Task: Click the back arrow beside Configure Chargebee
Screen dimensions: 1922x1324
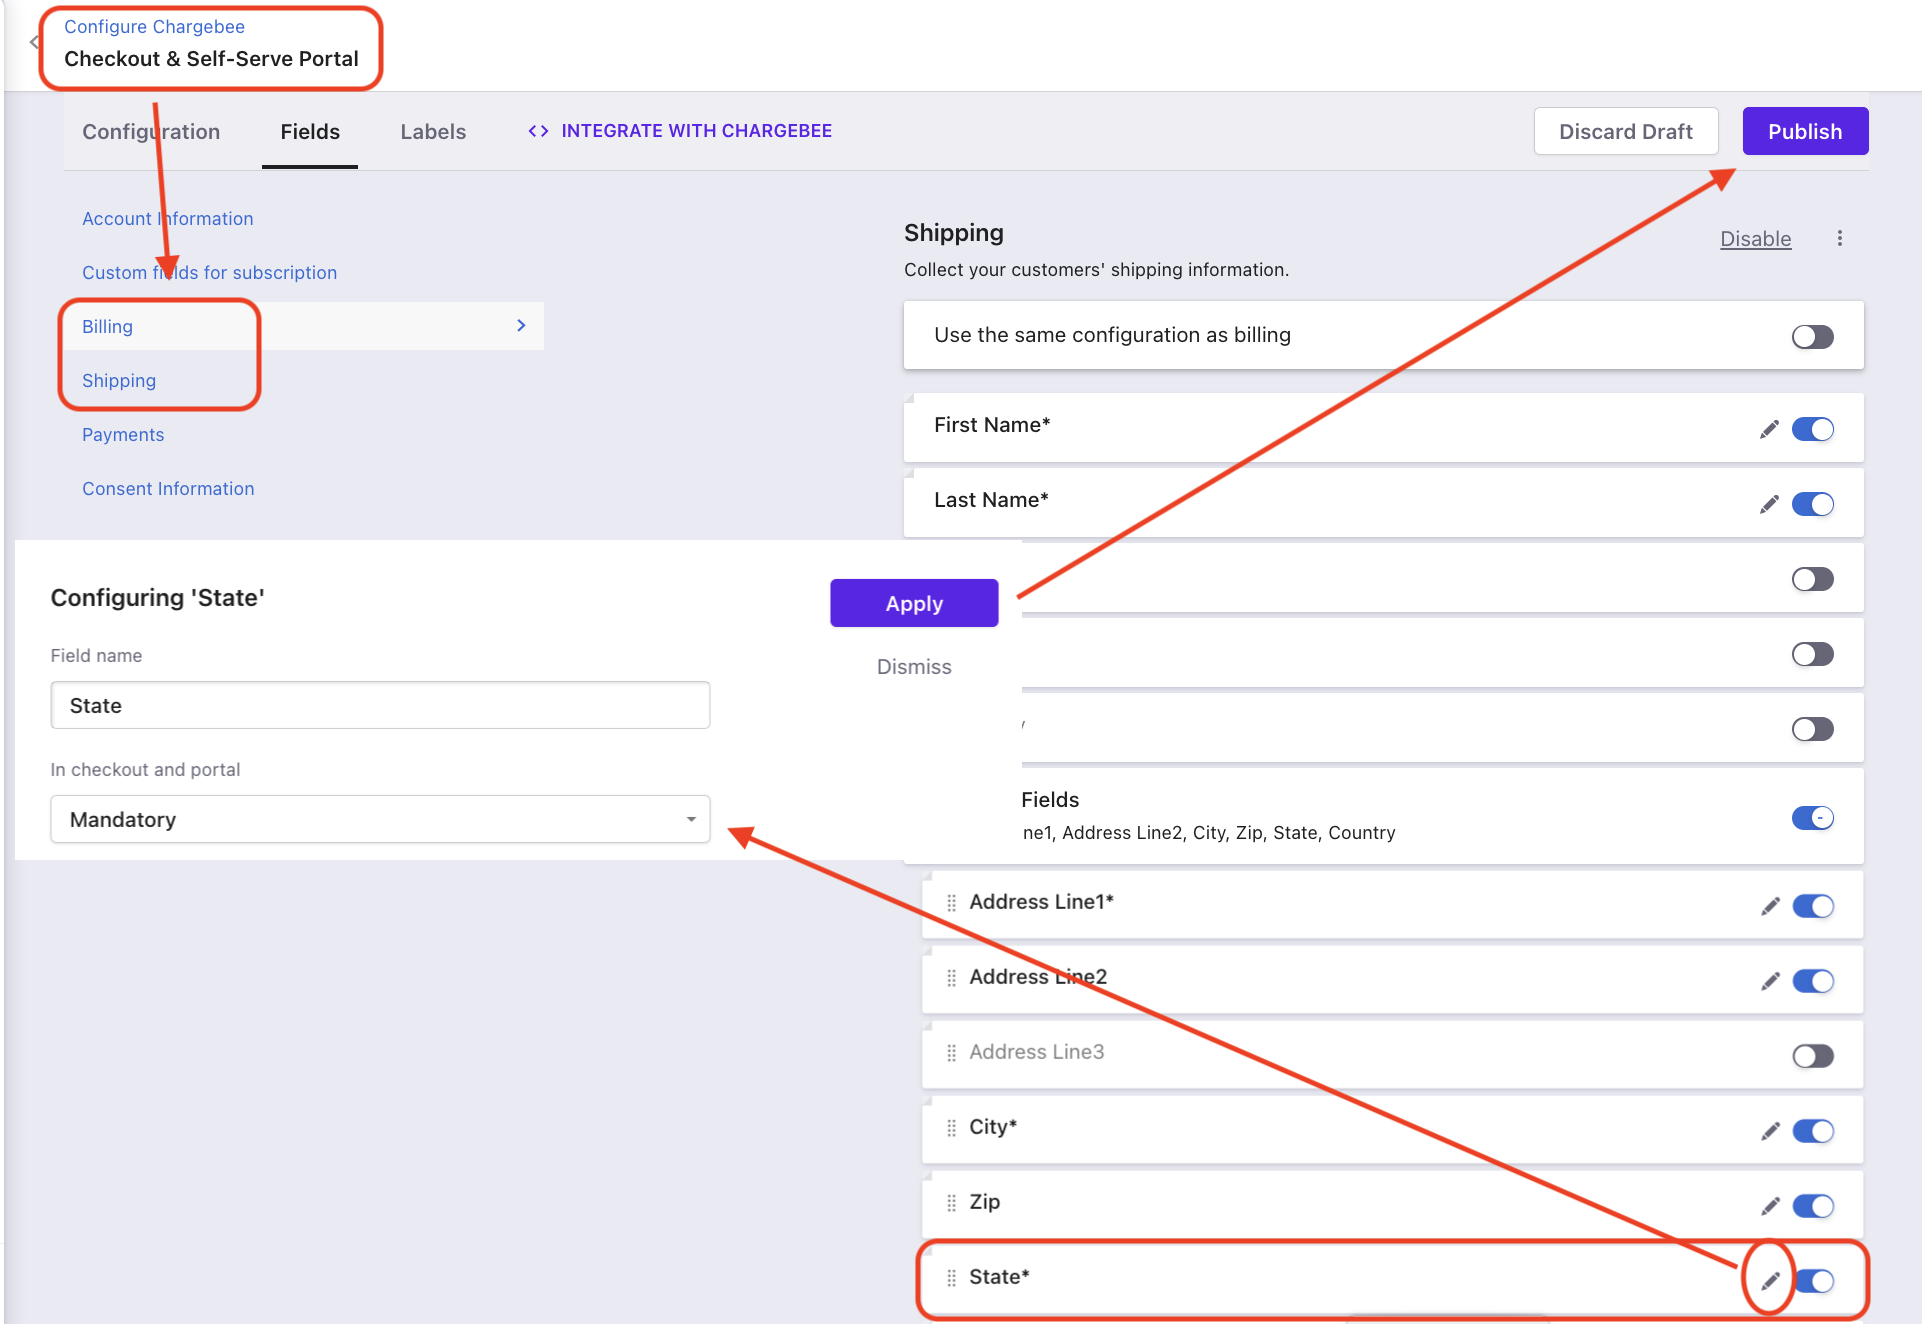Action: pyautogui.click(x=33, y=42)
